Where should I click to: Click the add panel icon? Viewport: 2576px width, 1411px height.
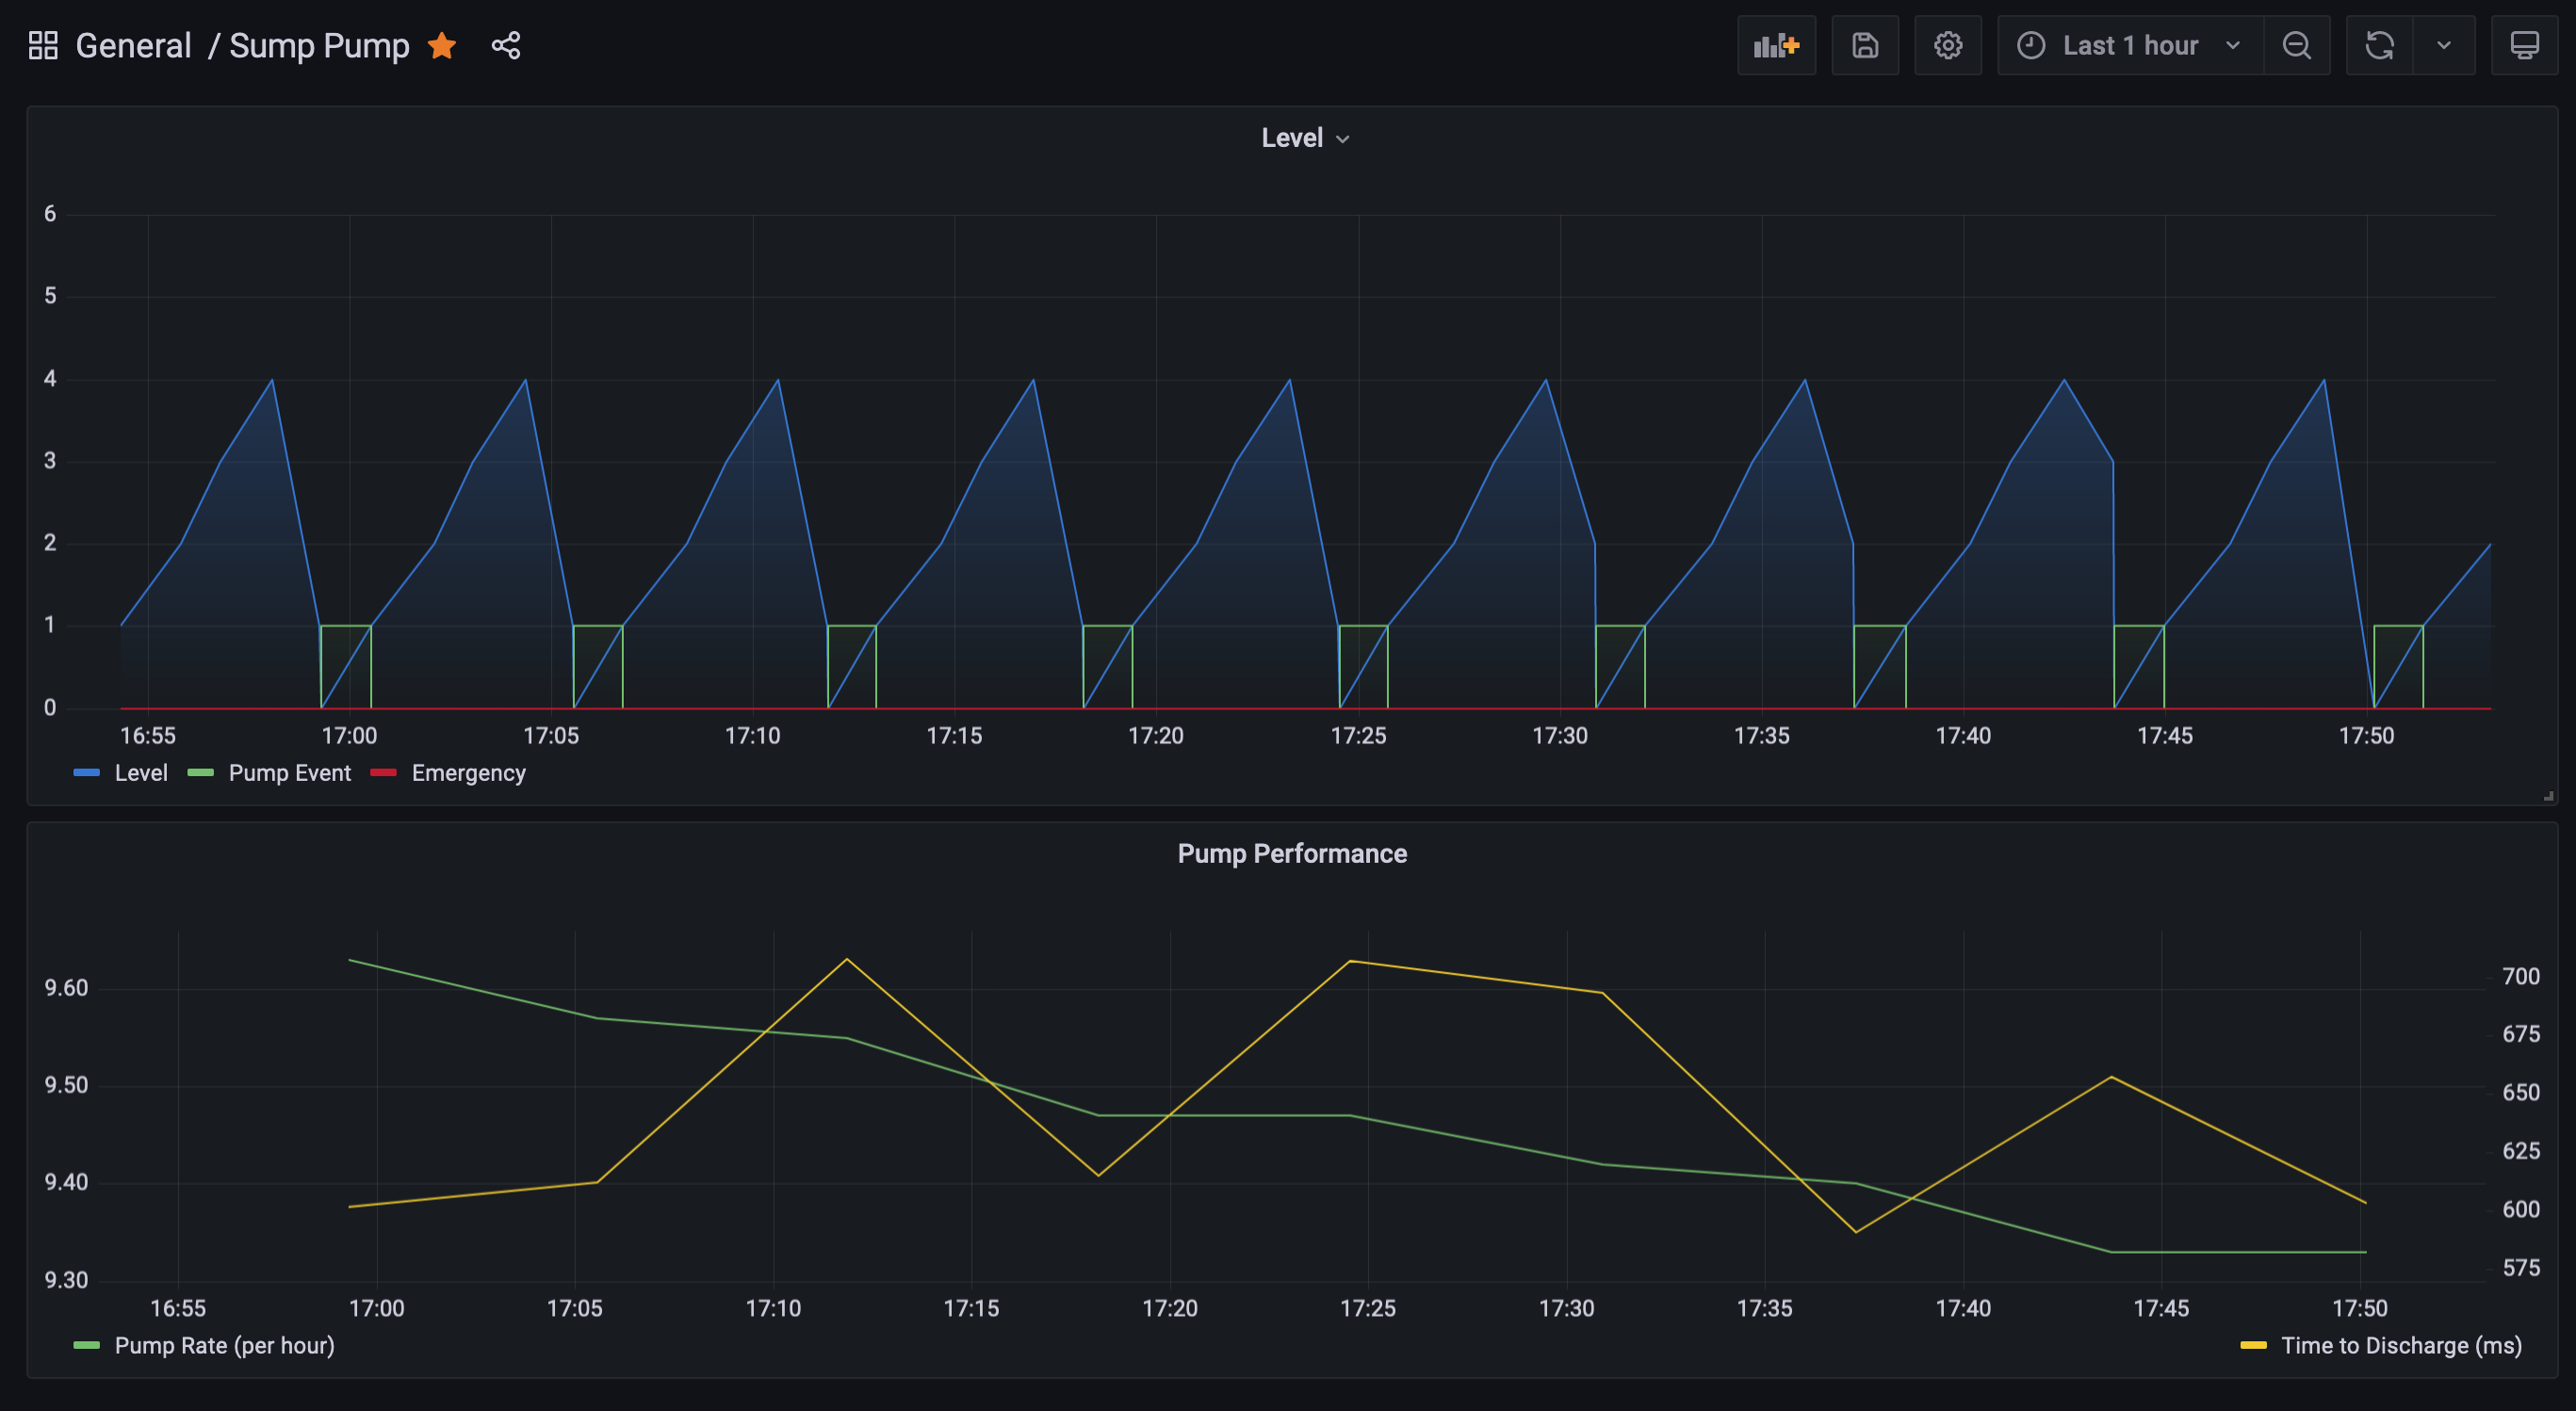coord(1776,45)
